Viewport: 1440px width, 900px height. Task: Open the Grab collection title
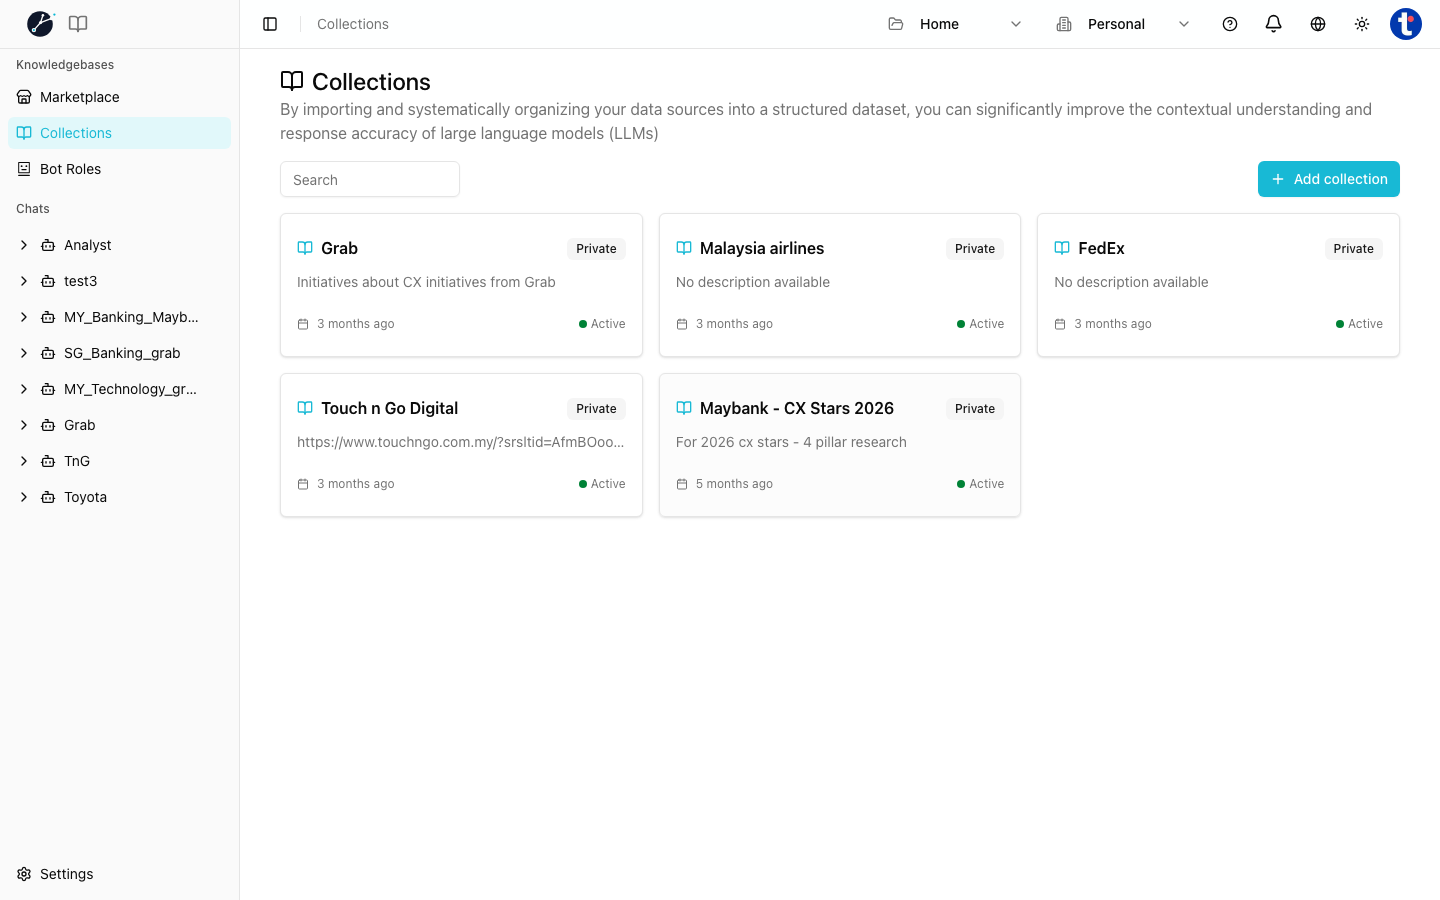339,248
